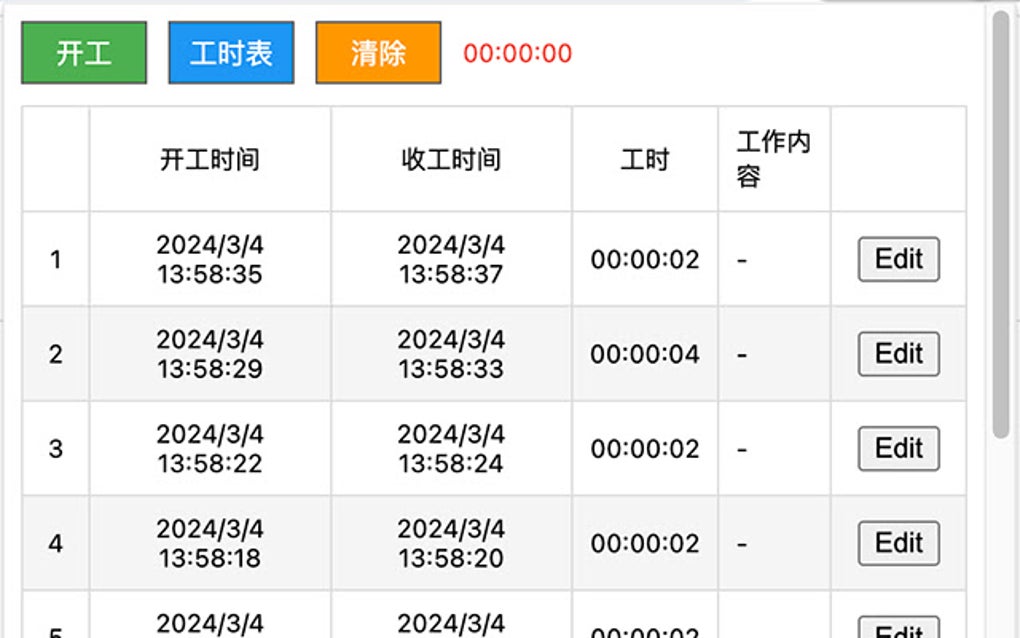The width and height of the screenshot is (1020, 638).
Task: Click row 2 duration 00:00:04
Action: [x=645, y=354]
